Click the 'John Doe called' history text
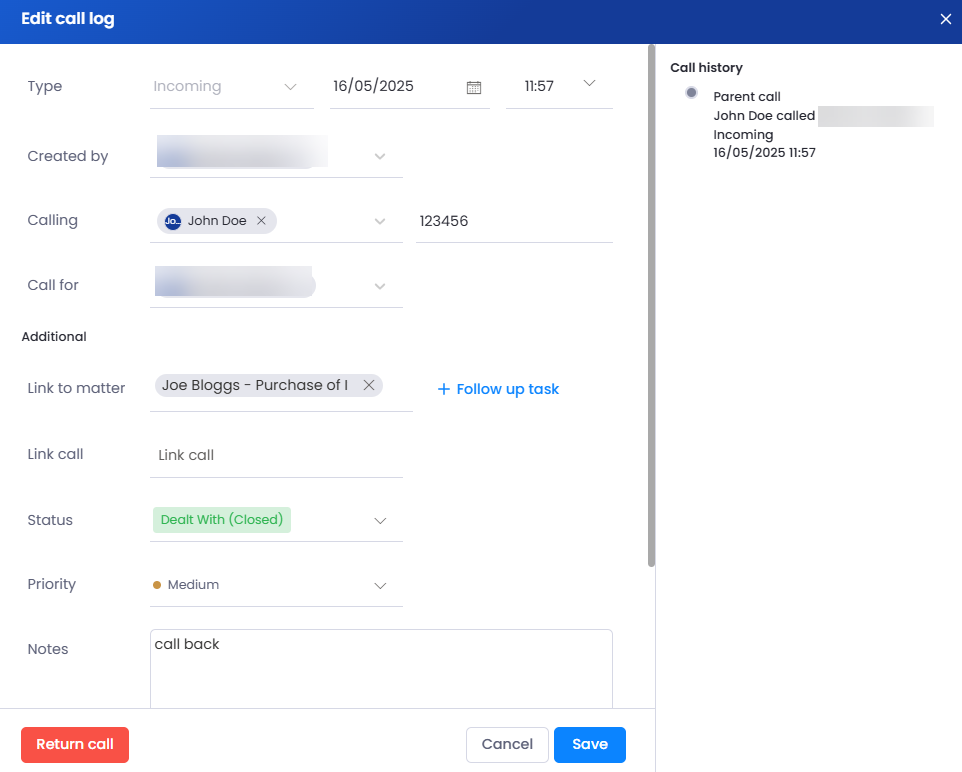 [764, 115]
